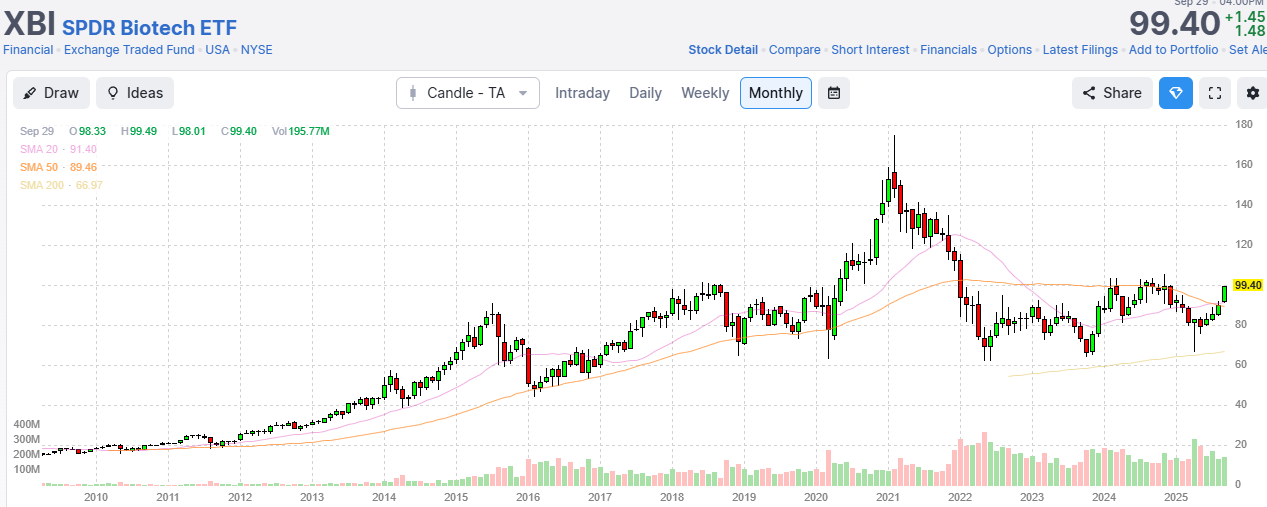The height and width of the screenshot is (507, 1267).
Task: Switch to Weekly timeframe
Action: pos(705,93)
